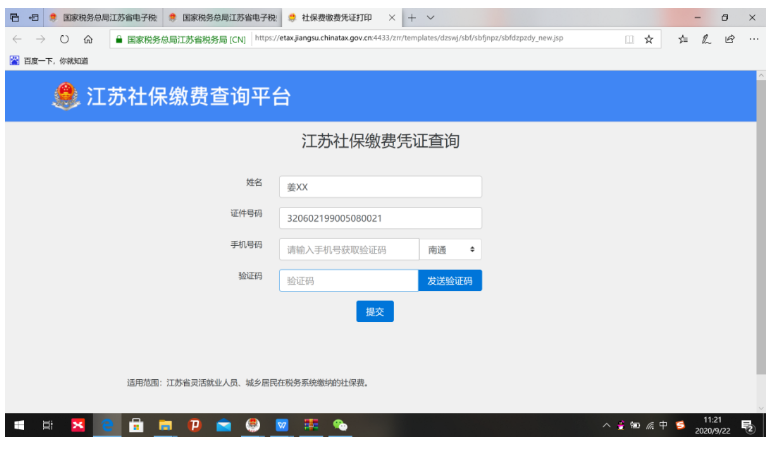Open the add notes pen icon

(706, 39)
